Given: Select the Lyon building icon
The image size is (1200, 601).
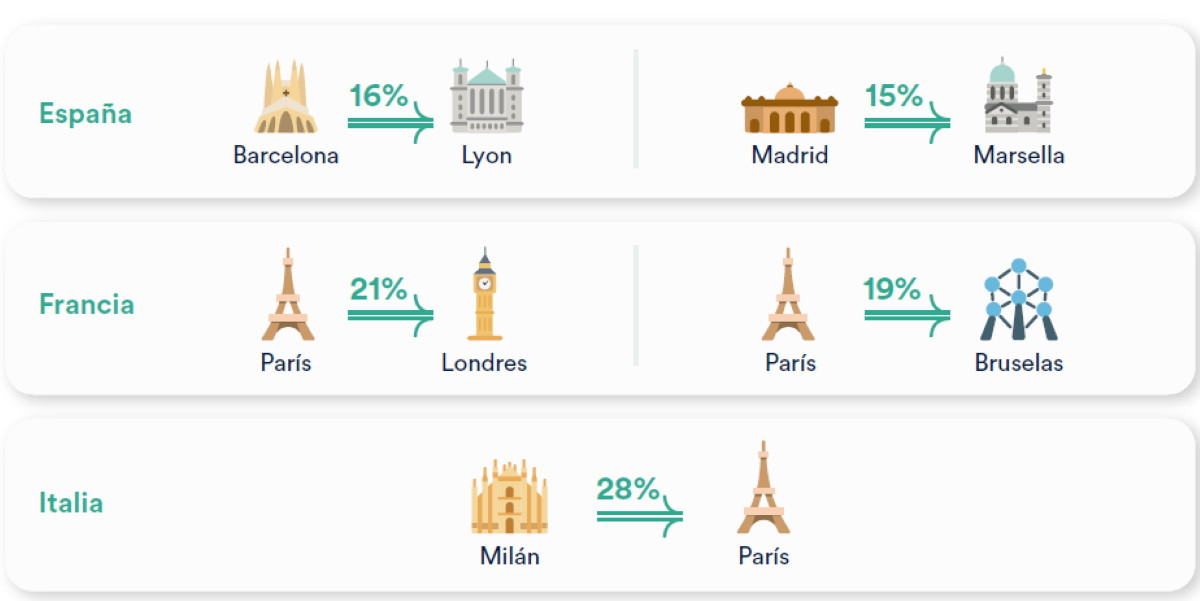Looking at the screenshot, I should 486,98.
